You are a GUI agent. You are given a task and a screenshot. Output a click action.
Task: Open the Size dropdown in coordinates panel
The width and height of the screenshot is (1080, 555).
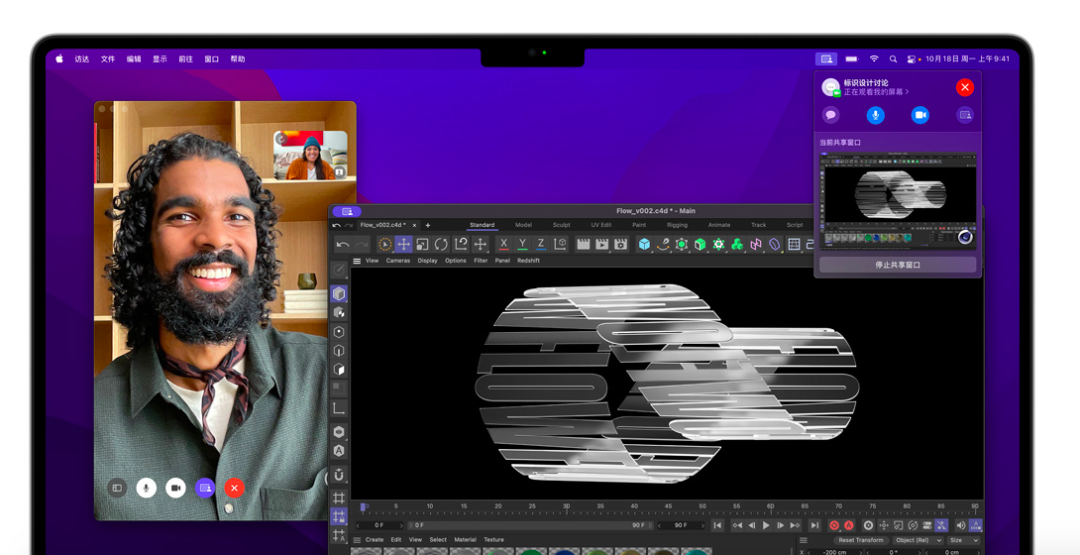tap(961, 540)
